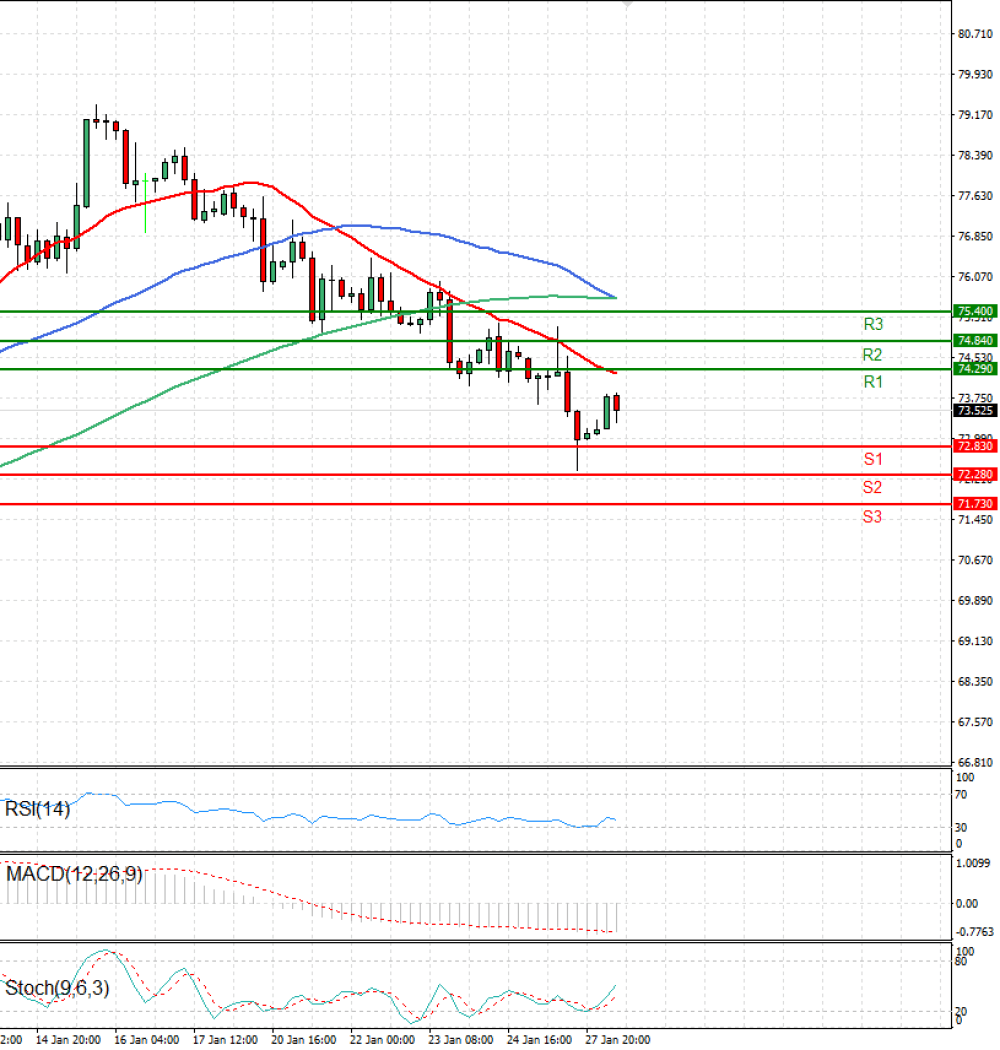Click the RSI(14) indicator label

coord(38,809)
